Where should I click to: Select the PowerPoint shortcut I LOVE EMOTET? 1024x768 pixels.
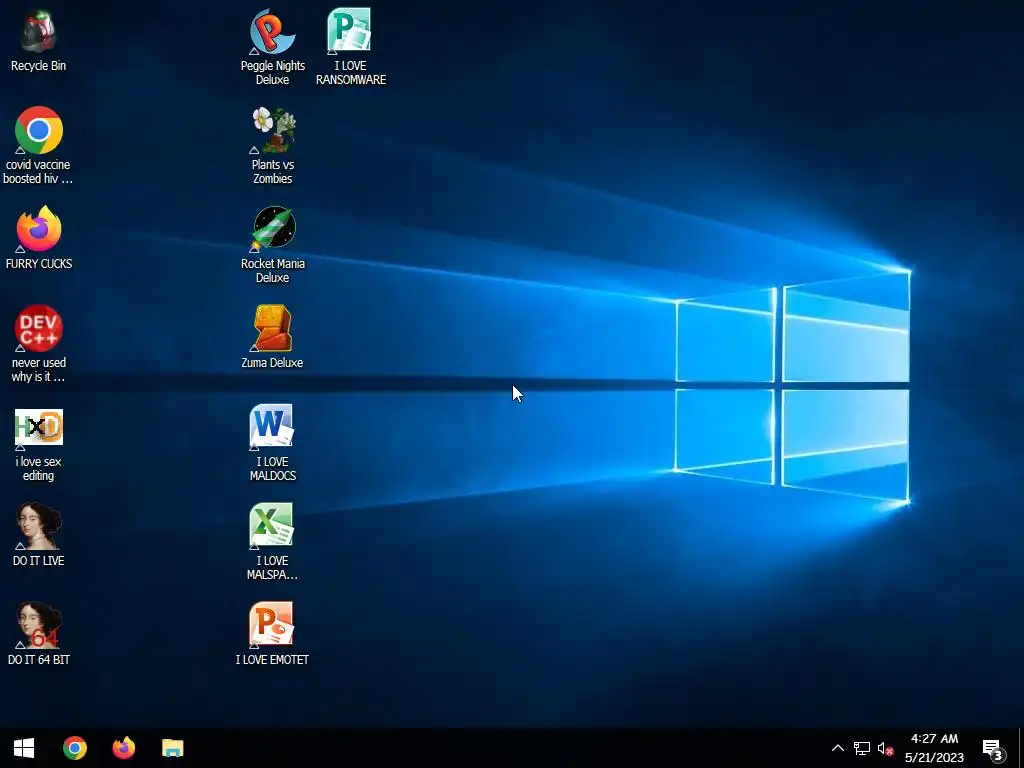pyautogui.click(x=272, y=633)
